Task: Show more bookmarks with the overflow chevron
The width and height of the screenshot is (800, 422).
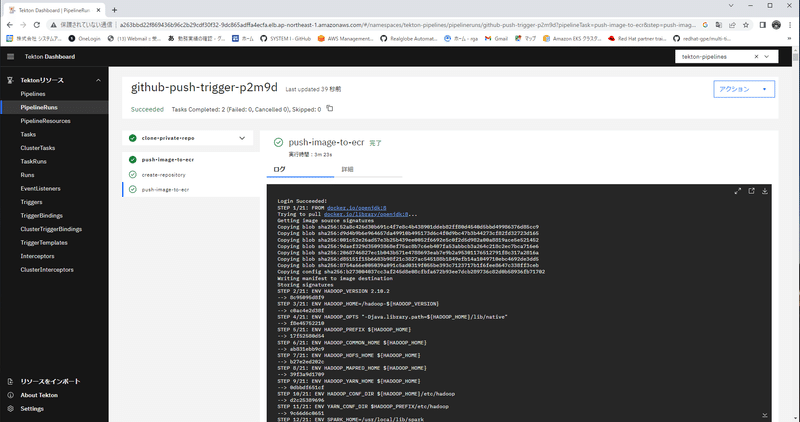Action: 789,38
